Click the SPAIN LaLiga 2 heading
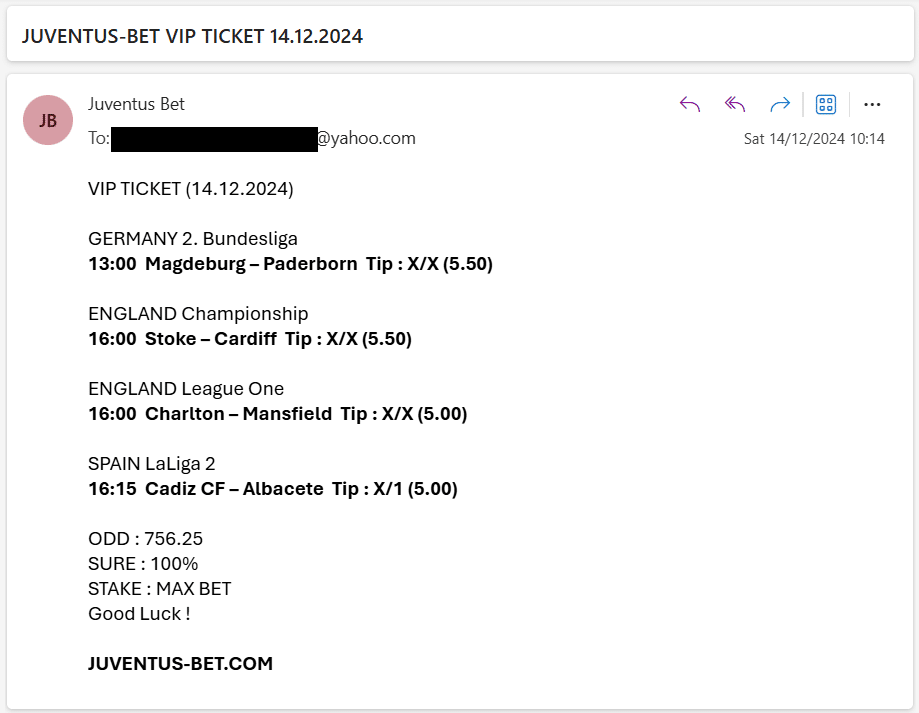 coord(152,463)
